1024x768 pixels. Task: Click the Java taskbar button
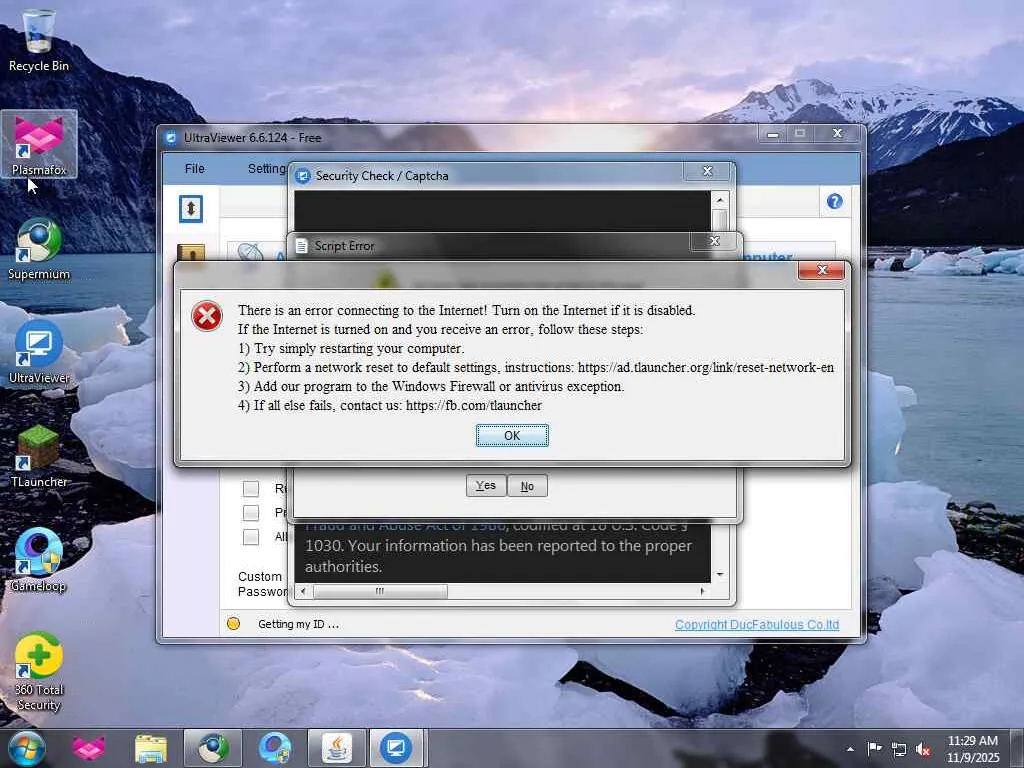tap(337, 748)
